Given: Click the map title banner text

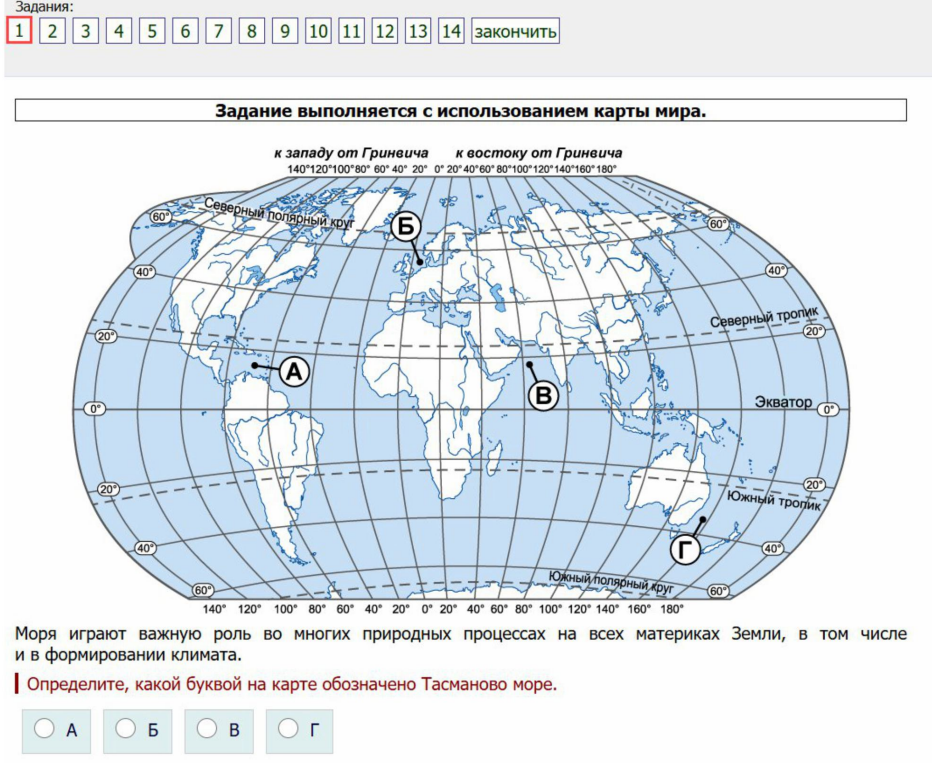Looking at the screenshot, I should click(460, 110).
